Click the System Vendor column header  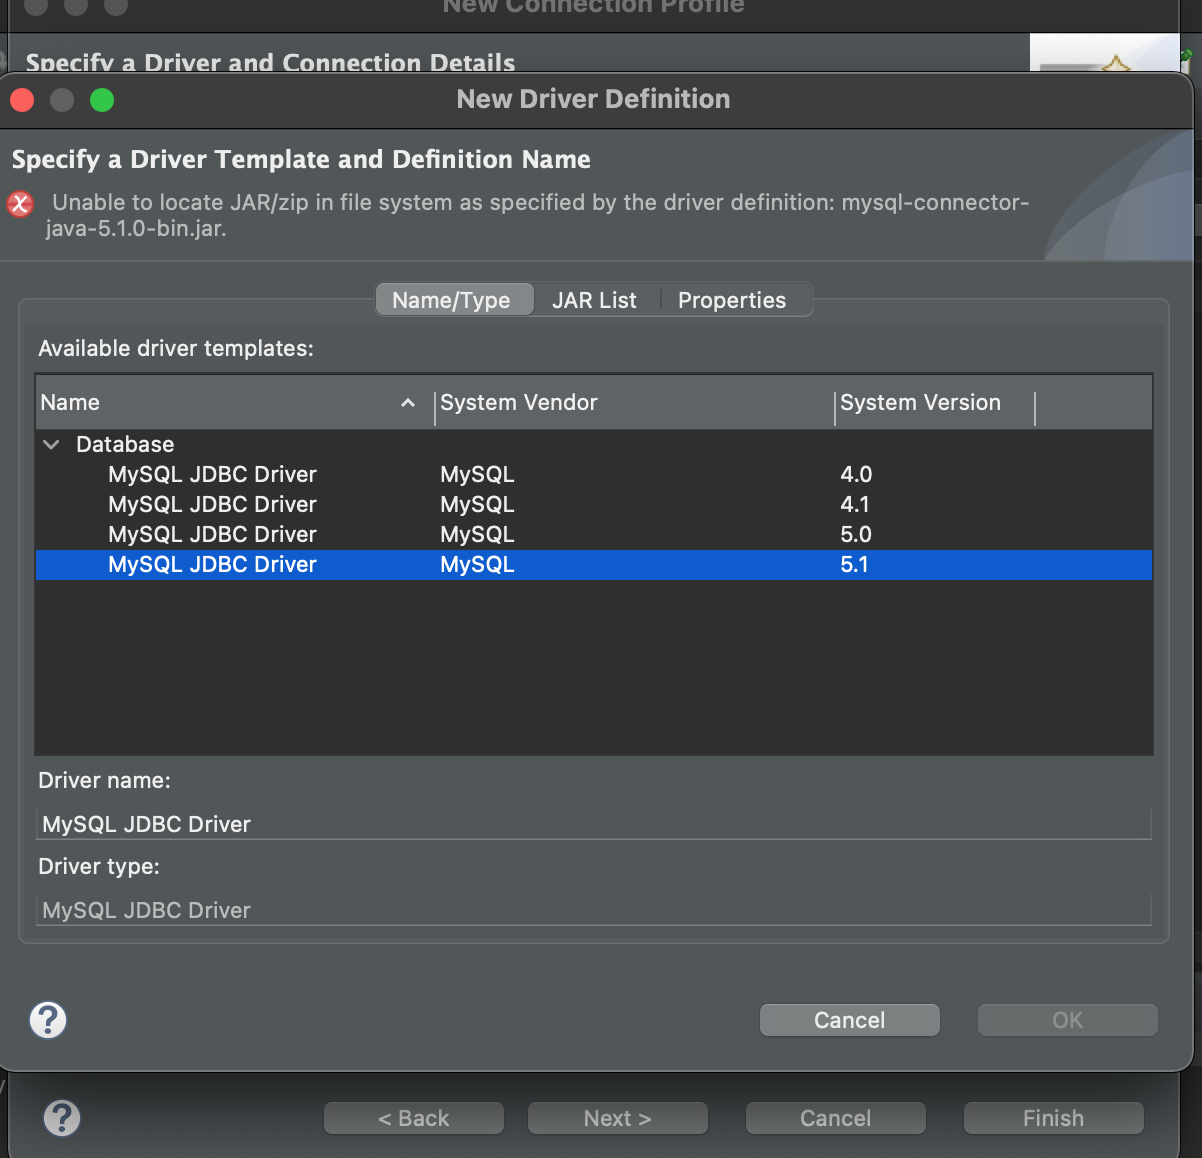(635, 403)
